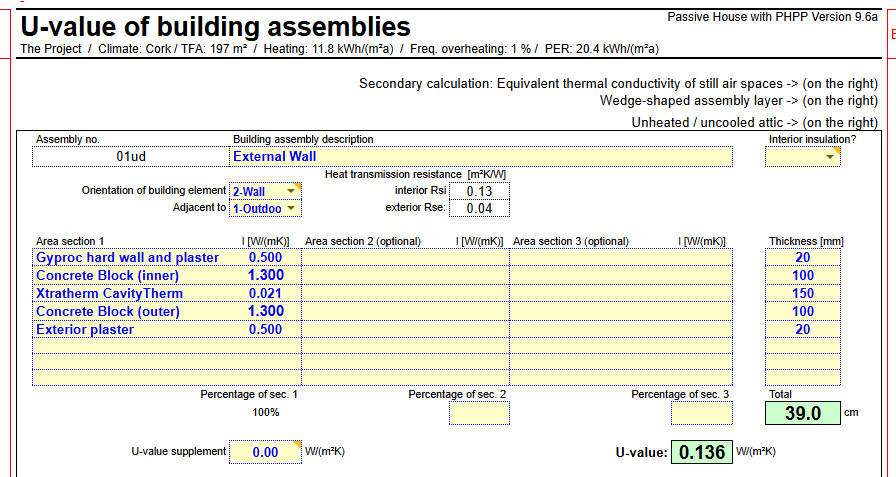Select the U-value of building assemblies title
Image resolution: width=896 pixels, height=477 pixels.
click(215, 27)
